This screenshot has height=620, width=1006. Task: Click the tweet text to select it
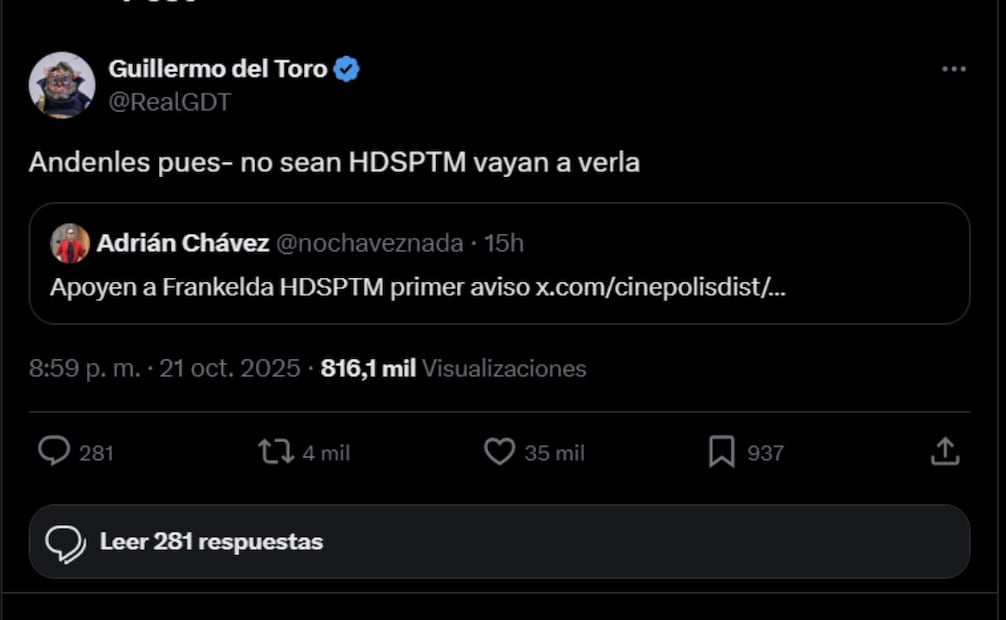point(335,161)
